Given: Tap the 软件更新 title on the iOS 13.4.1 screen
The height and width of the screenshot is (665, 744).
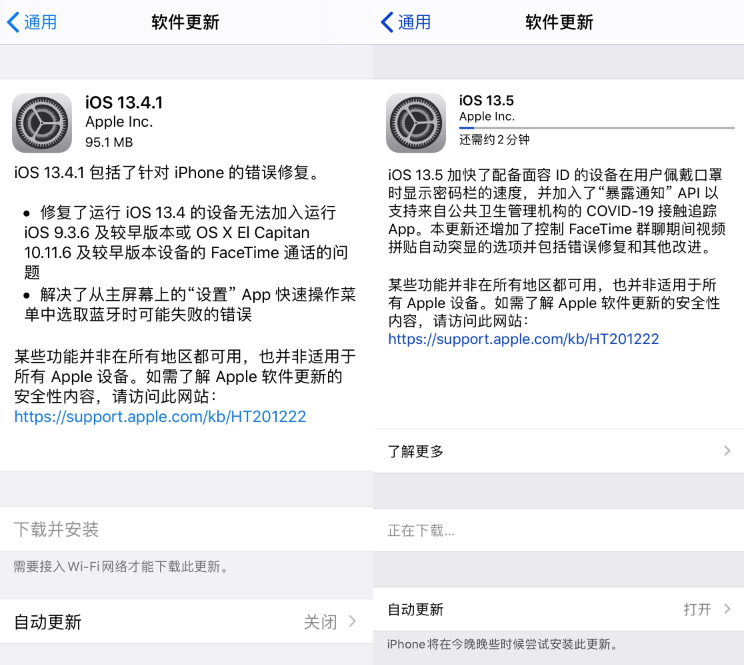Looking at the screenshot, I should coord(186,22).
